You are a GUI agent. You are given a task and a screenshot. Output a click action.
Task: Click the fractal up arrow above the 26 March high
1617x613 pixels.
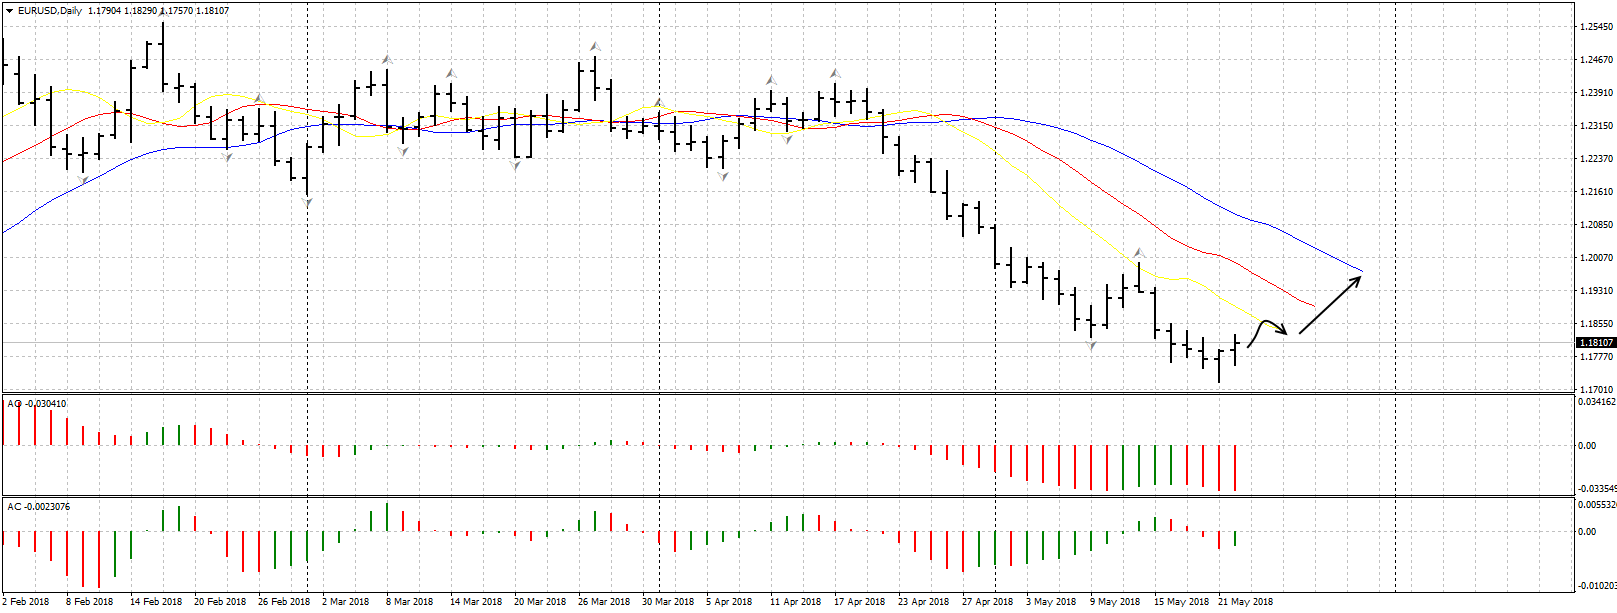595,46
